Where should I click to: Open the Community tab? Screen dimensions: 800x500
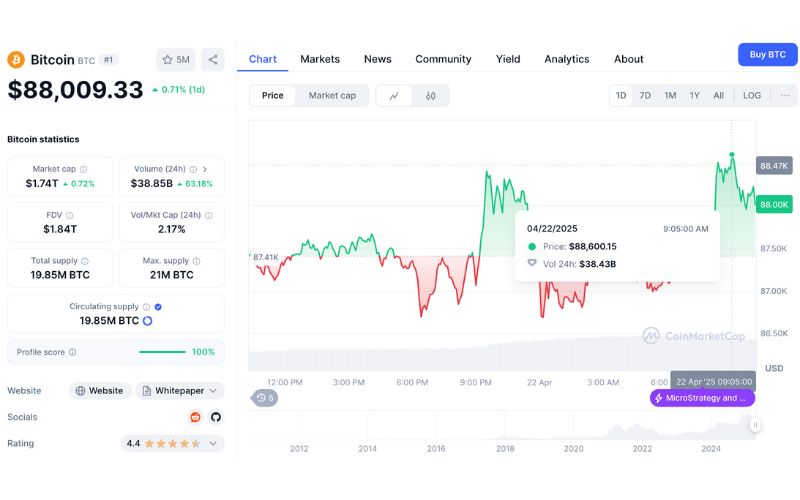(443, 59)
